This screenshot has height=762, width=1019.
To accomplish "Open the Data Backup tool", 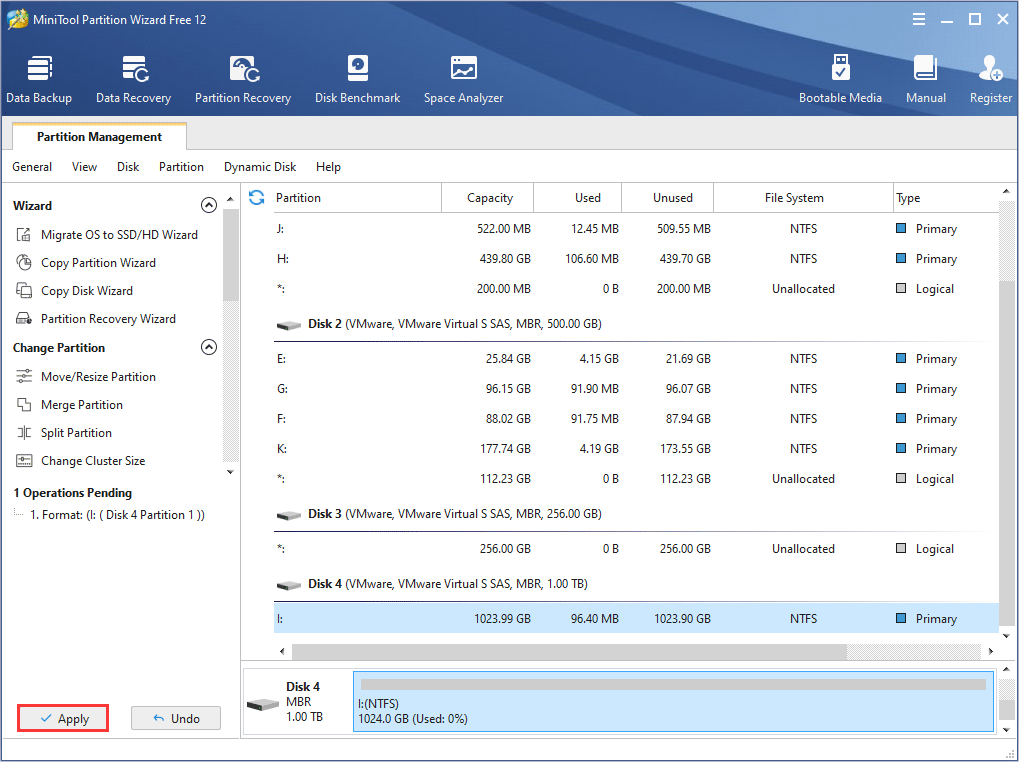I will [x=39, y=79].
